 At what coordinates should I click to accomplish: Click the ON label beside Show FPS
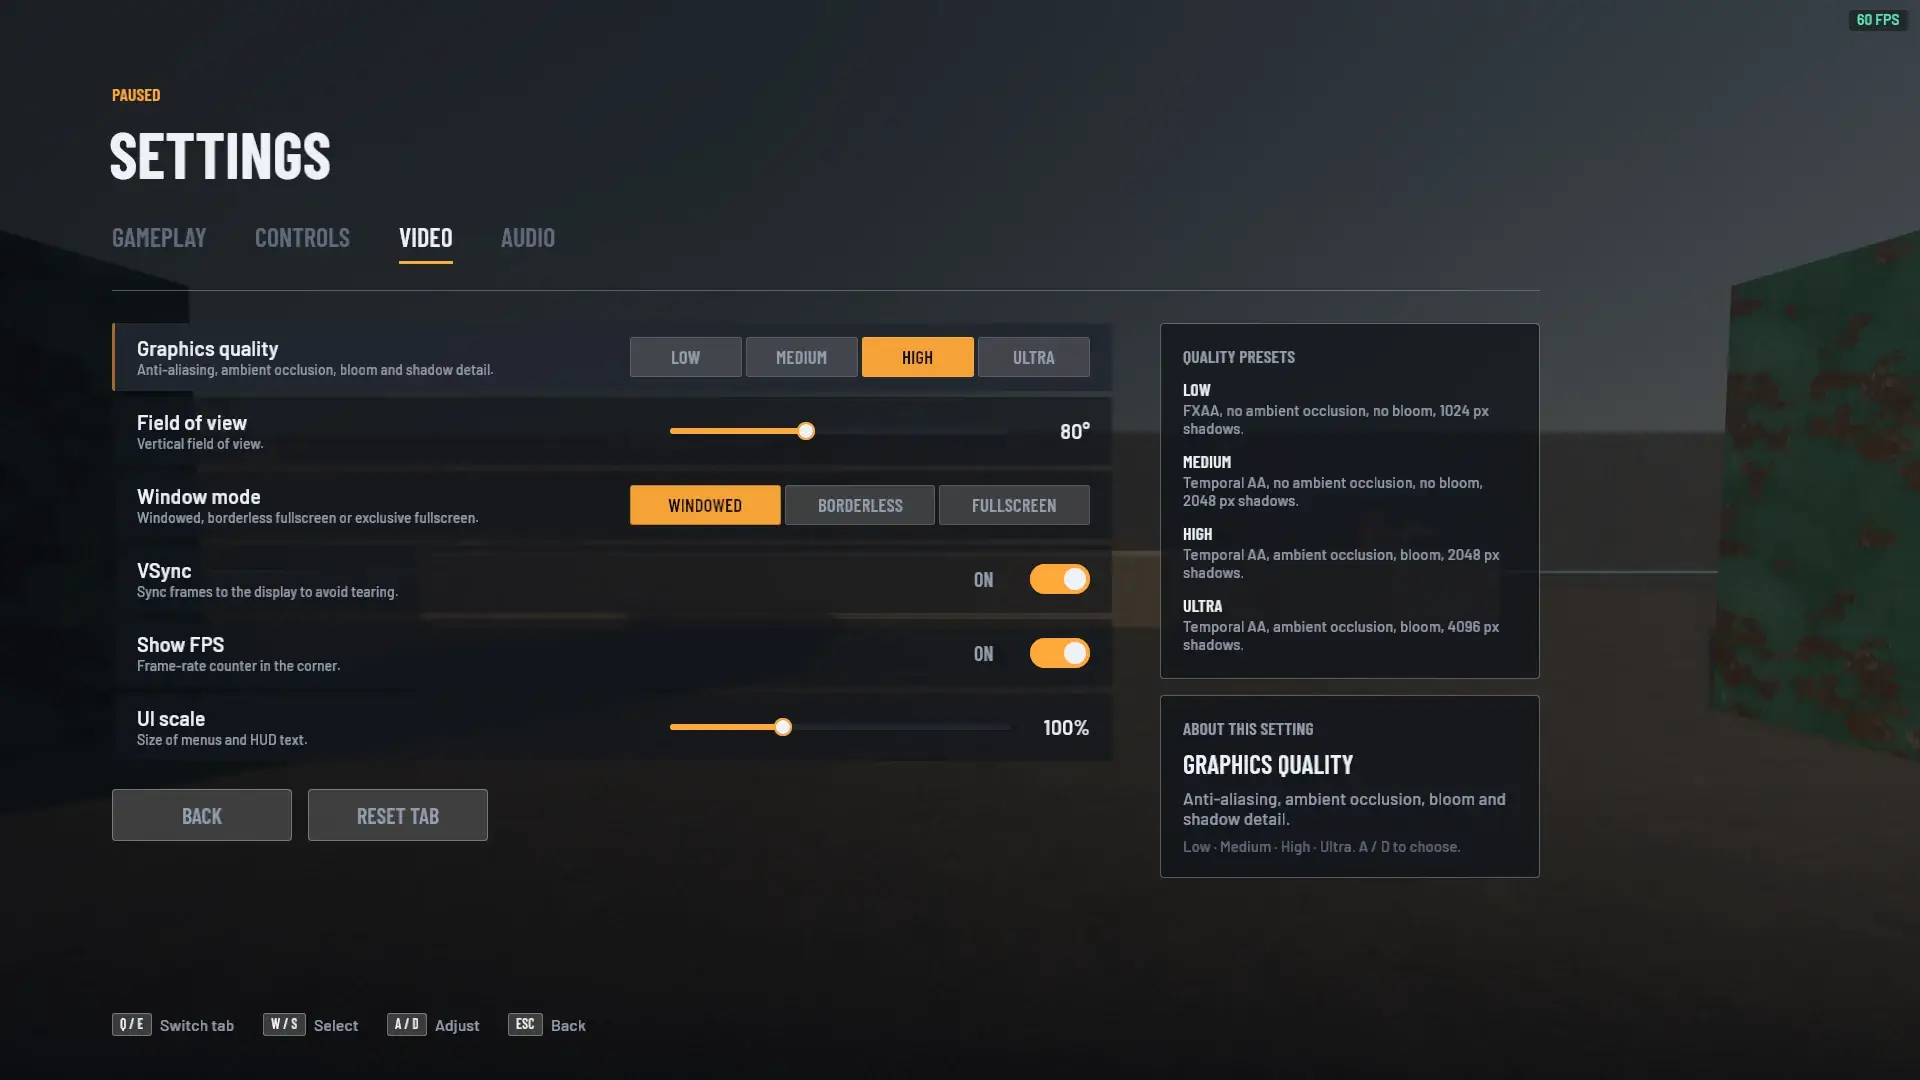click(x=984, y=653)
